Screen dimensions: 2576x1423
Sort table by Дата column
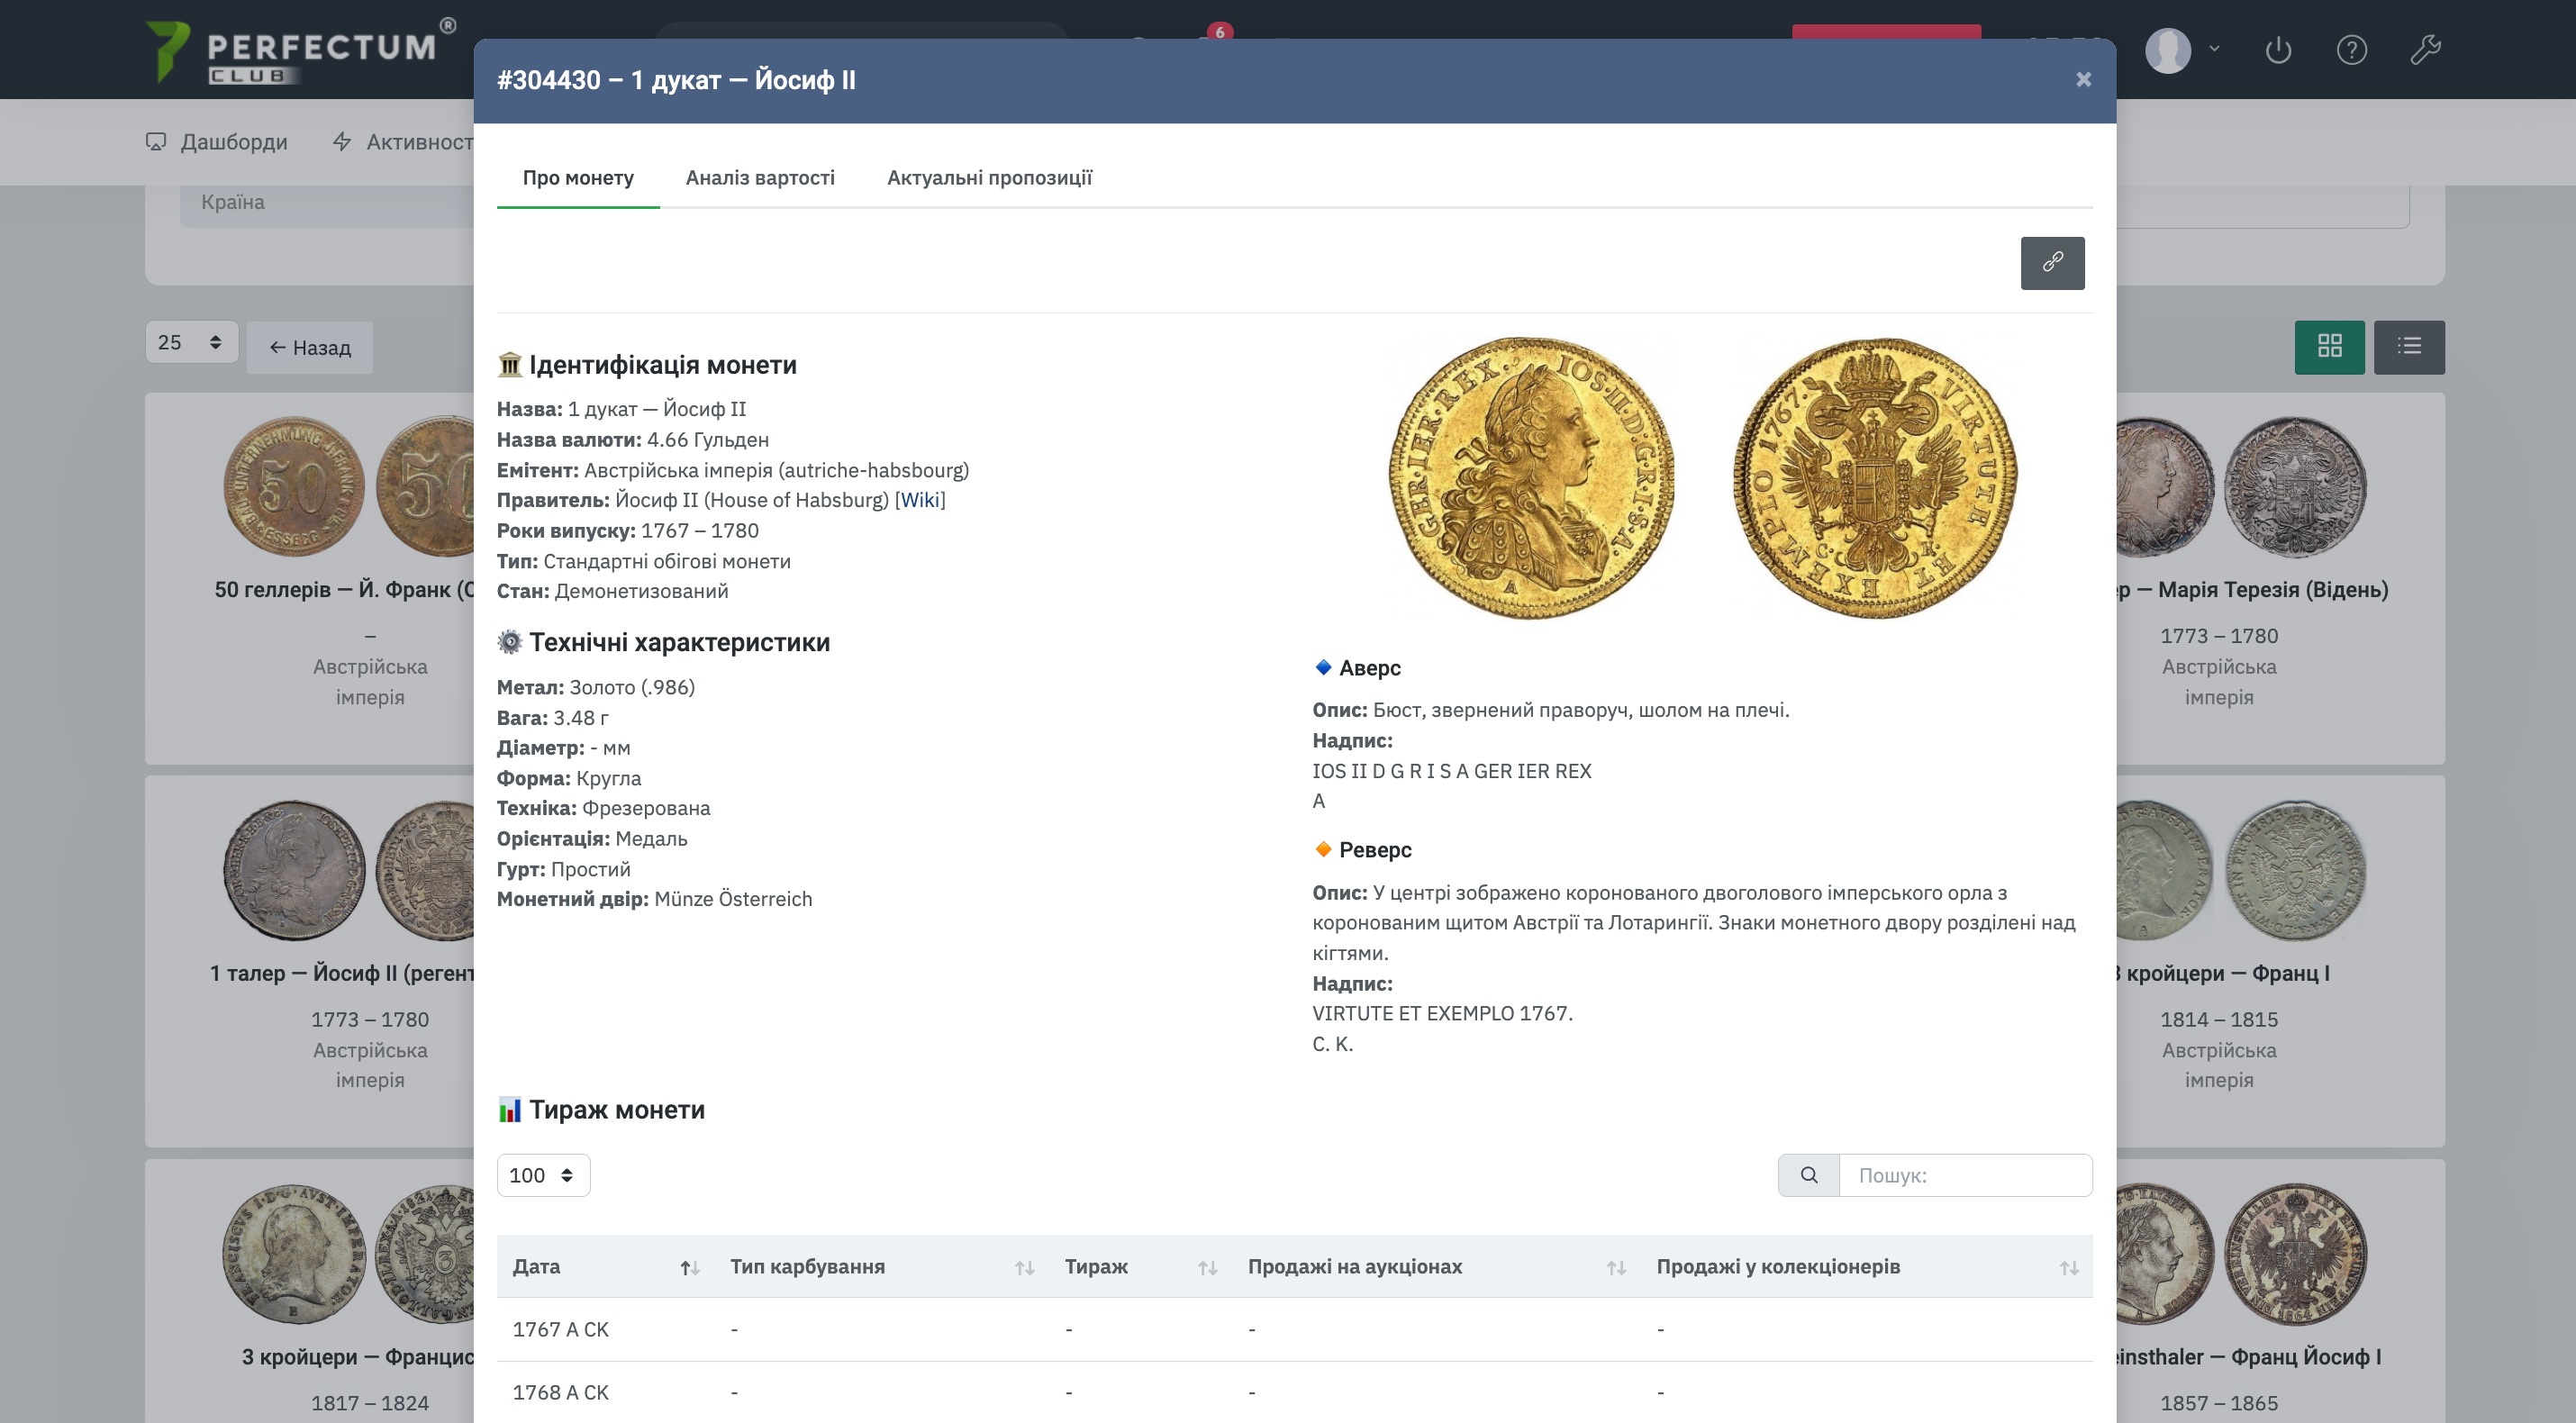[x=604, y=1267]
